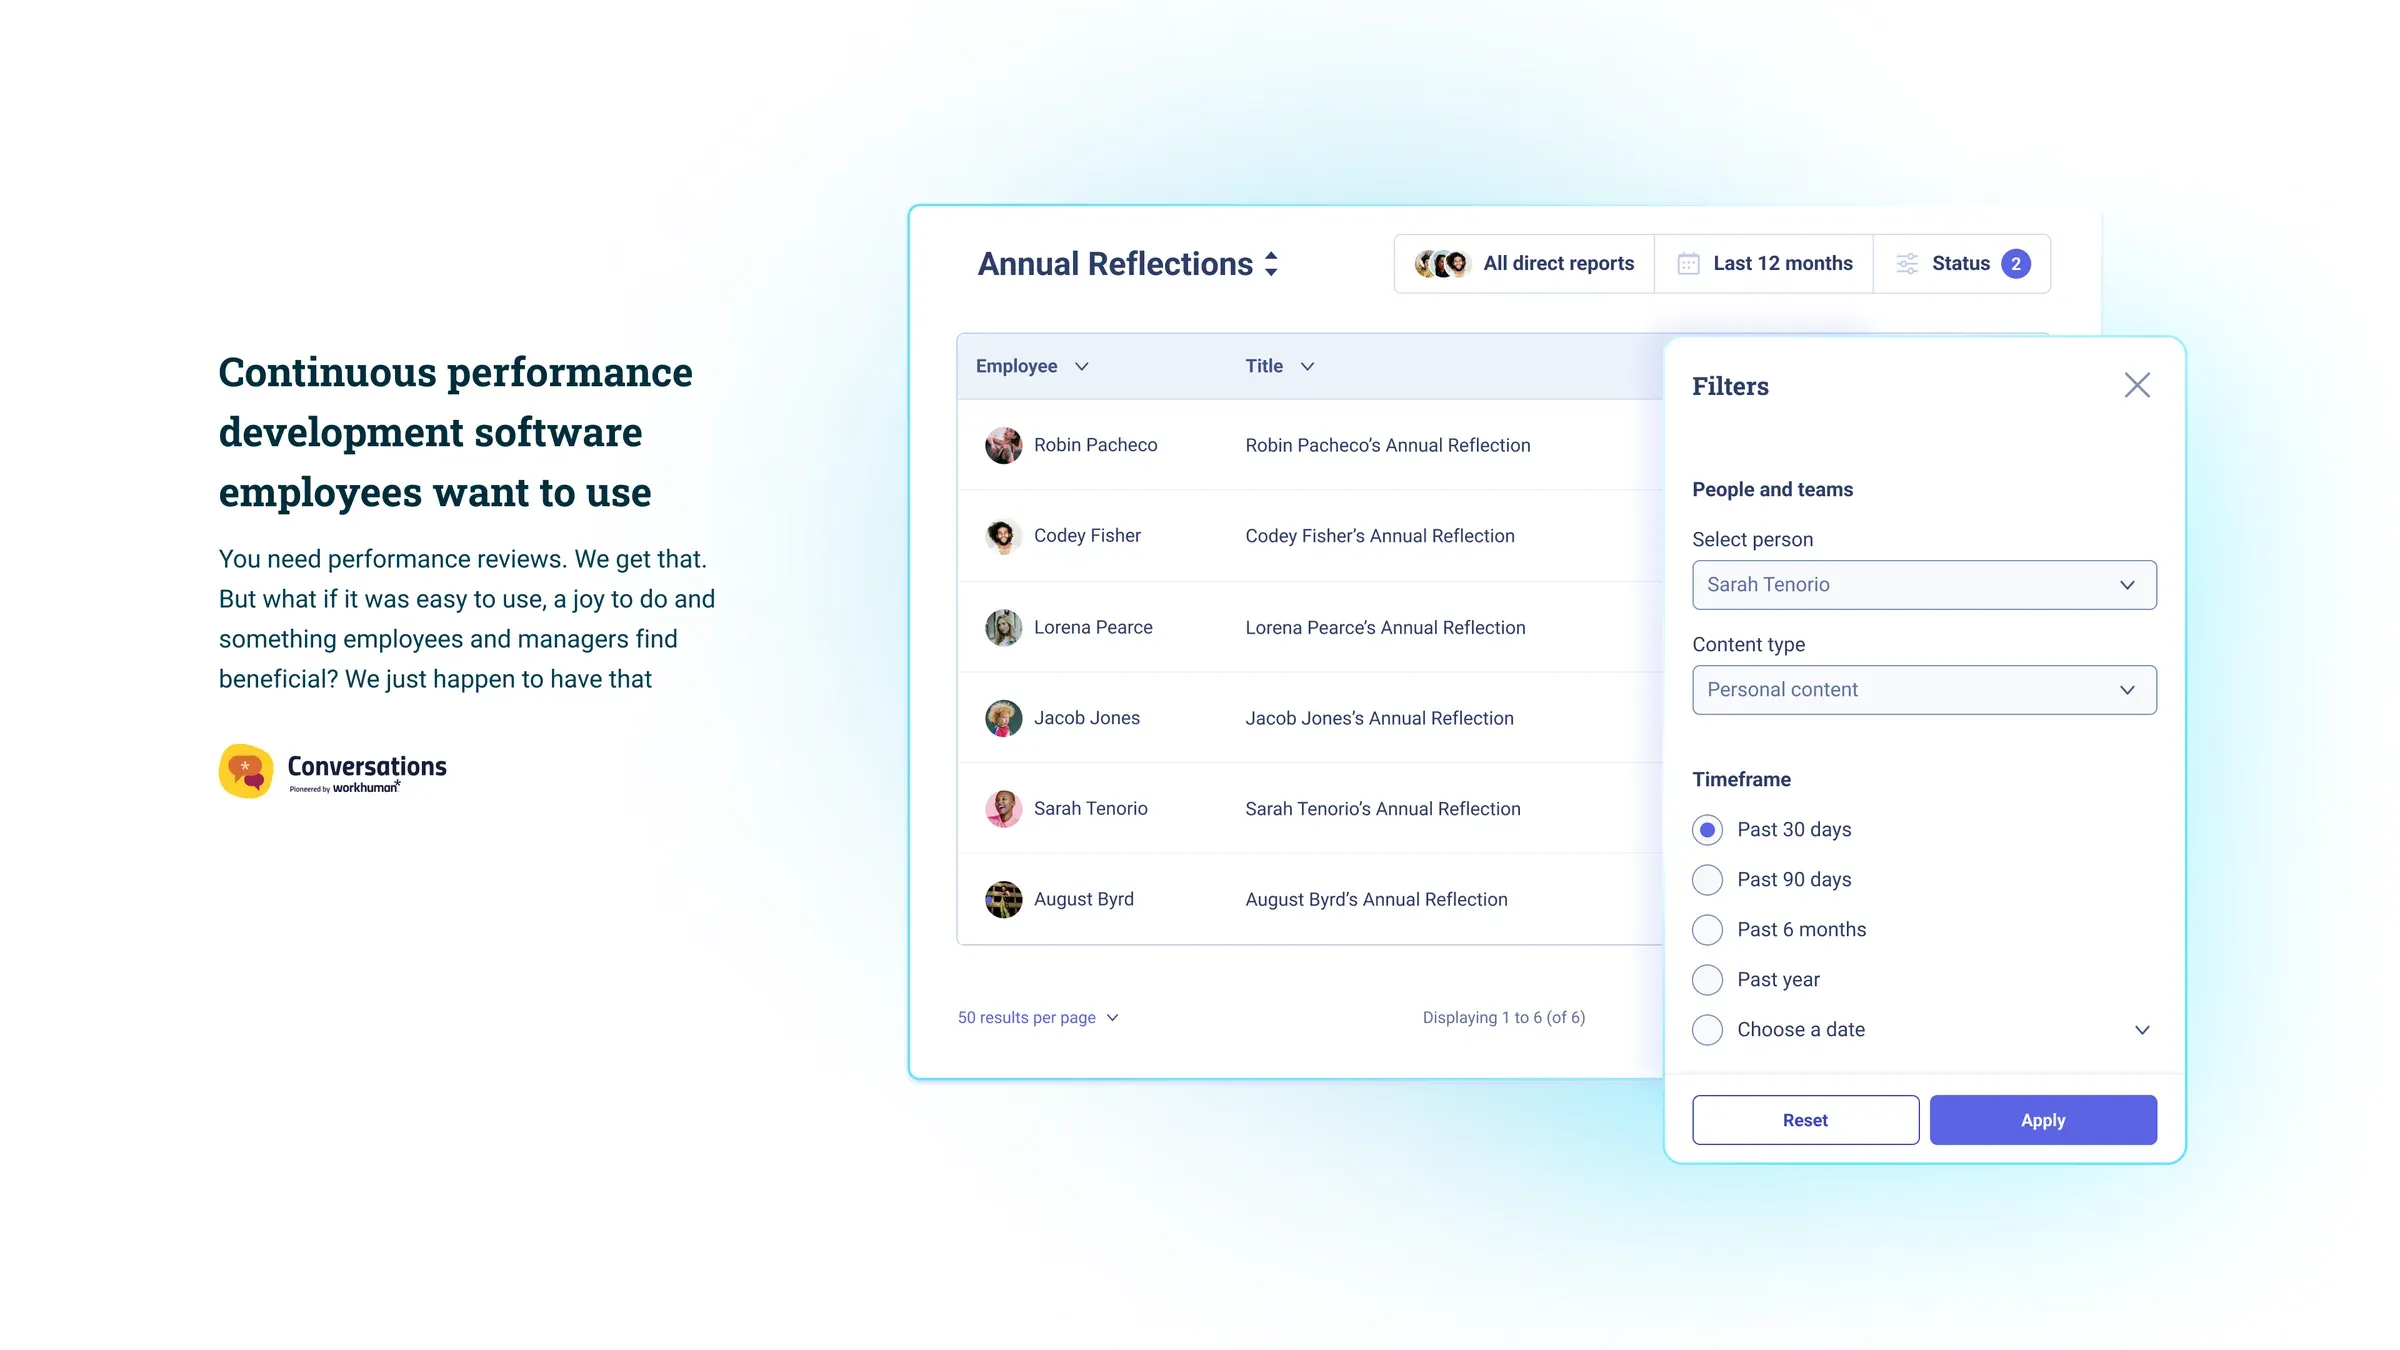Viewport: 2400px width, 1350px height.
Task: Click the name August Byrd
Action: tap(1084, 899)
